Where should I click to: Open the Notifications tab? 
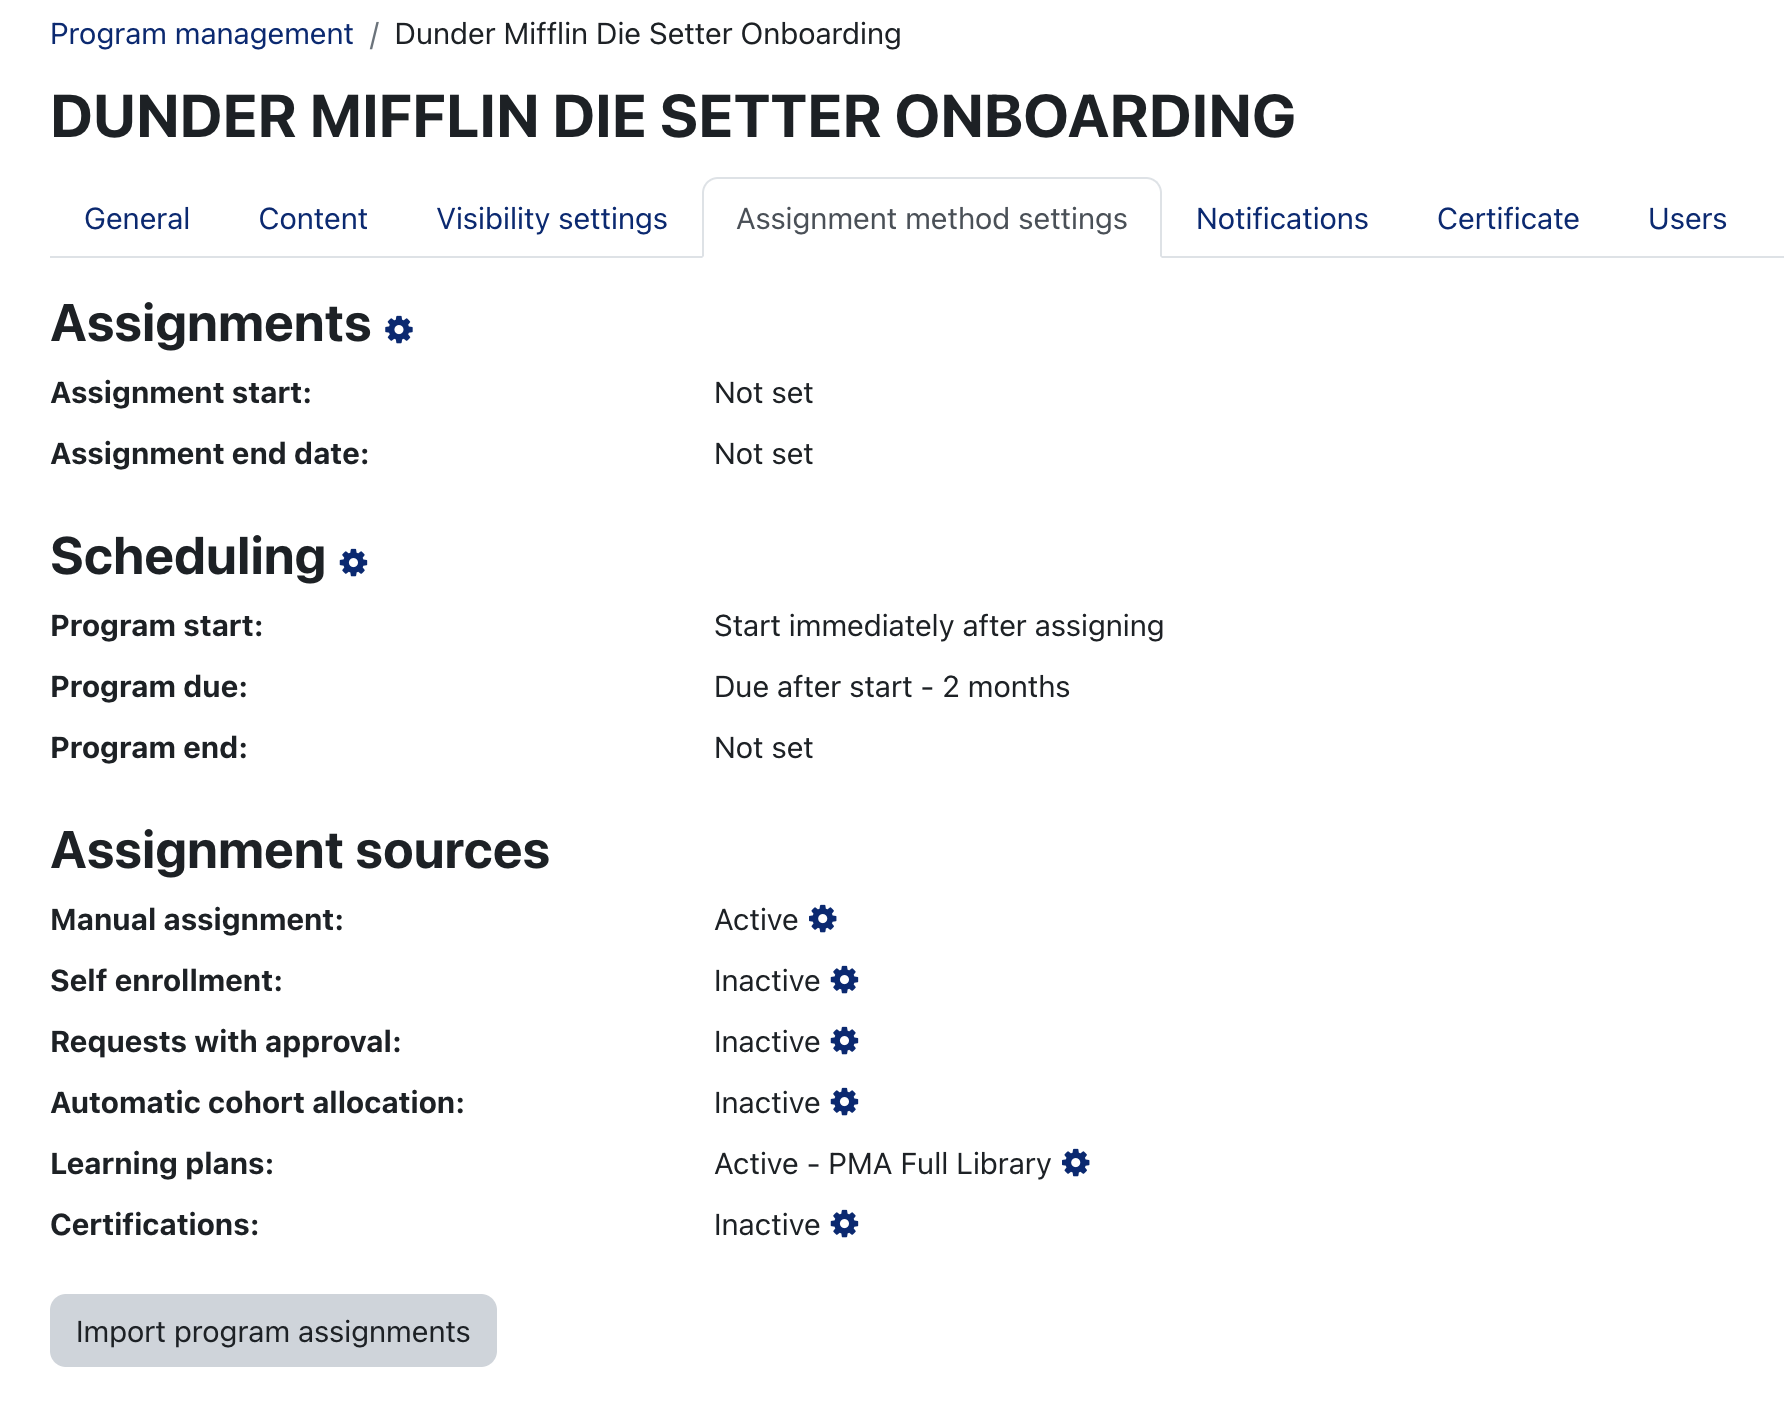click(1282, 219)
